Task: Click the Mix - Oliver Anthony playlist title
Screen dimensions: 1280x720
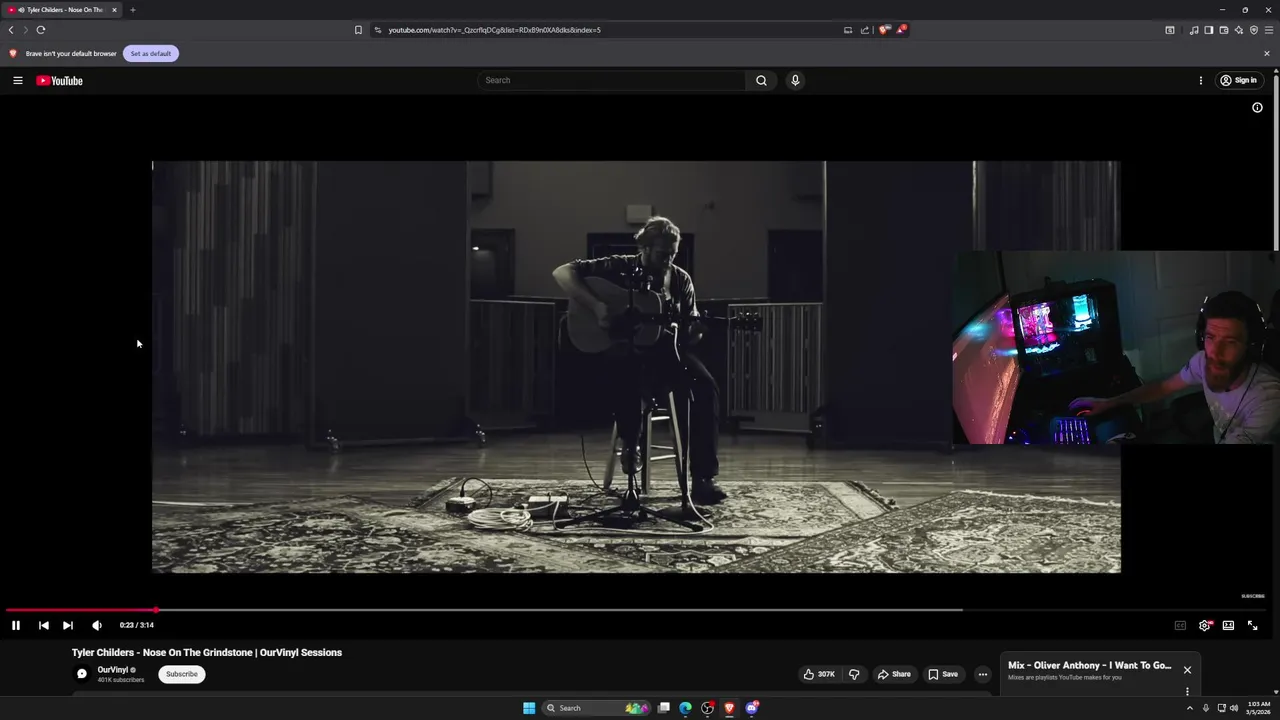Action: coord(1089,665)
